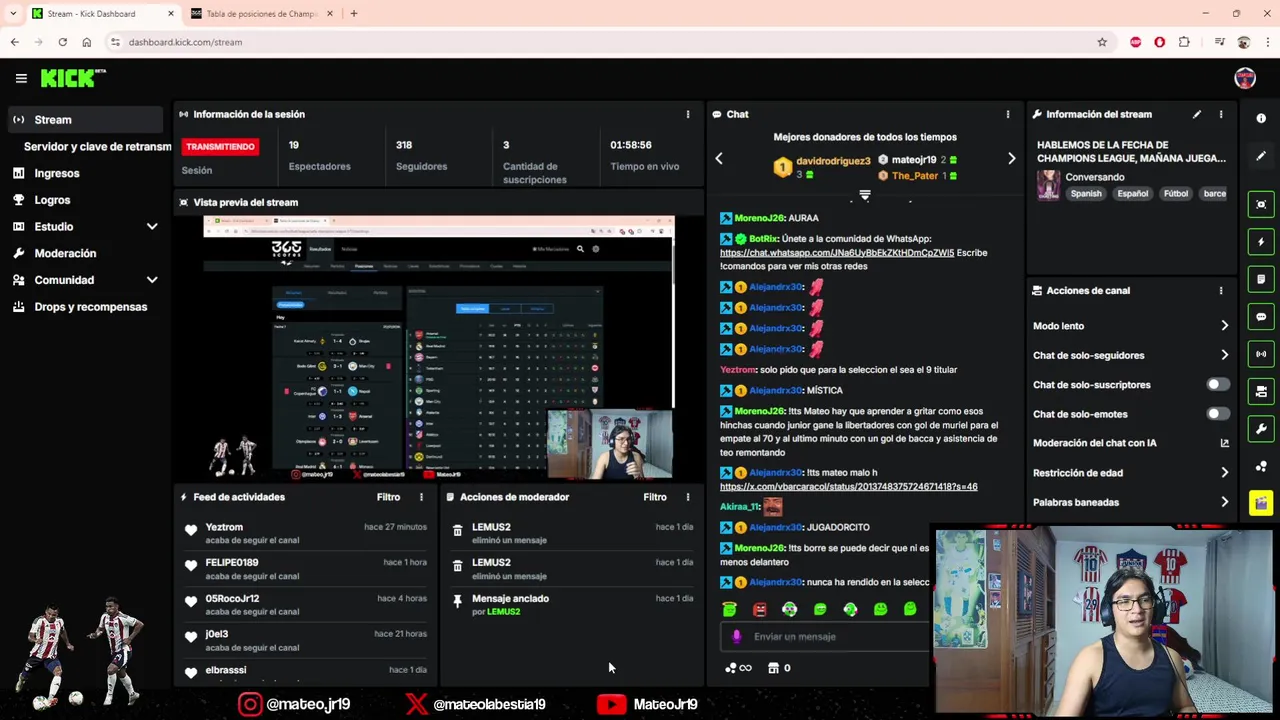Bookmark this page with the star icon
The width and height of the screenshot is (1280, 720).
coord(1102,42)
